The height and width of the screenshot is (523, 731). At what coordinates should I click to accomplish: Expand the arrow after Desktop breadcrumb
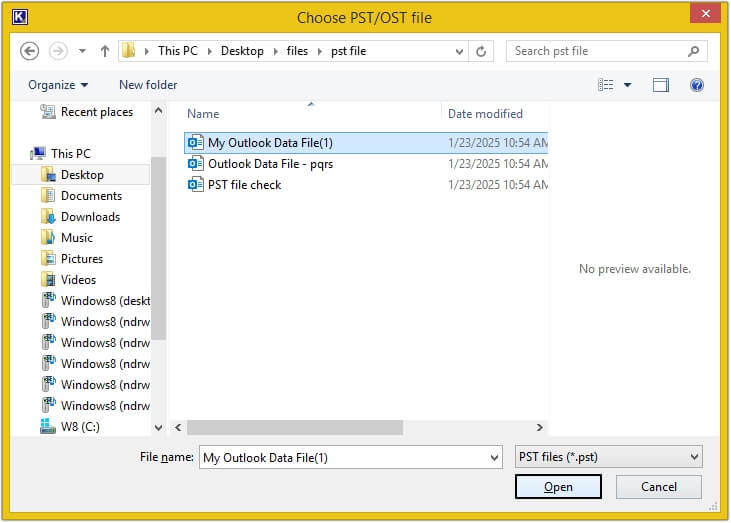pyautogui.click(x=276, y=51)
